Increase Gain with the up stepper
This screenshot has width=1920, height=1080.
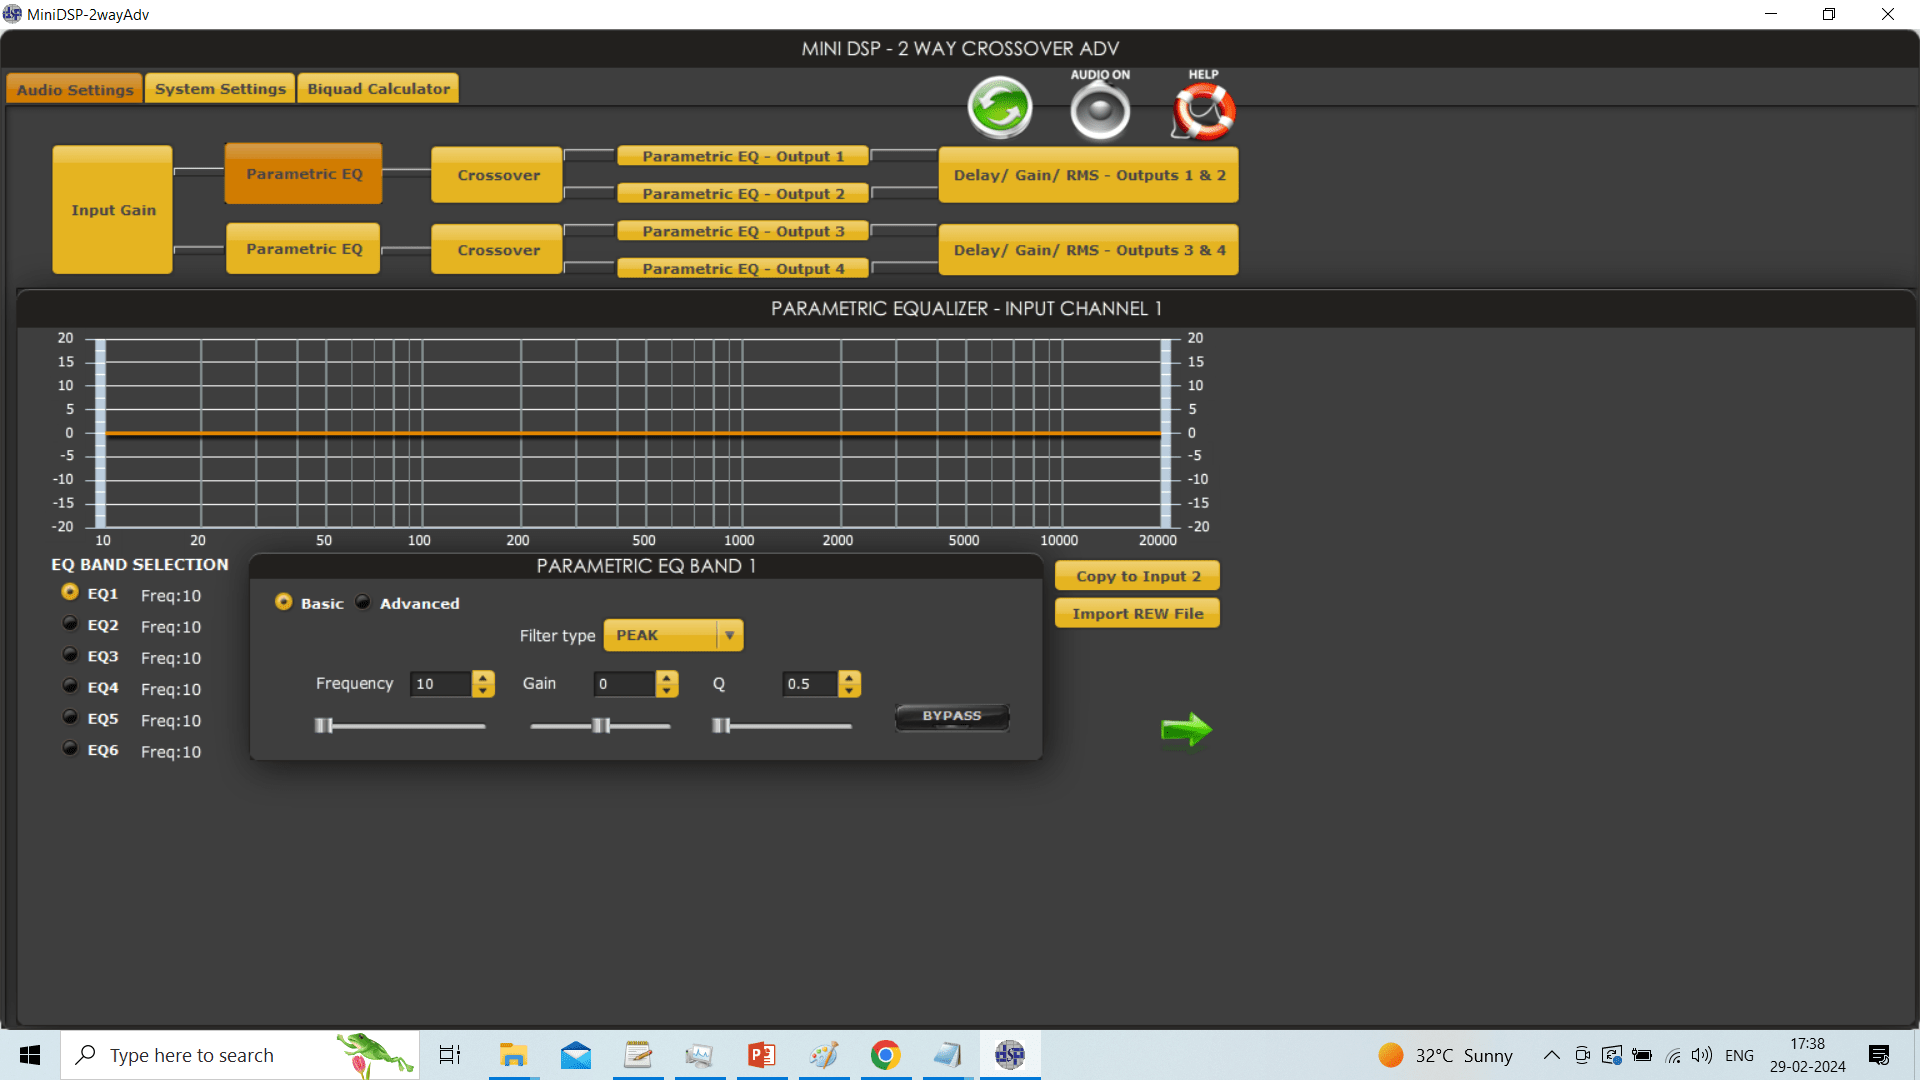coord(667,677)
